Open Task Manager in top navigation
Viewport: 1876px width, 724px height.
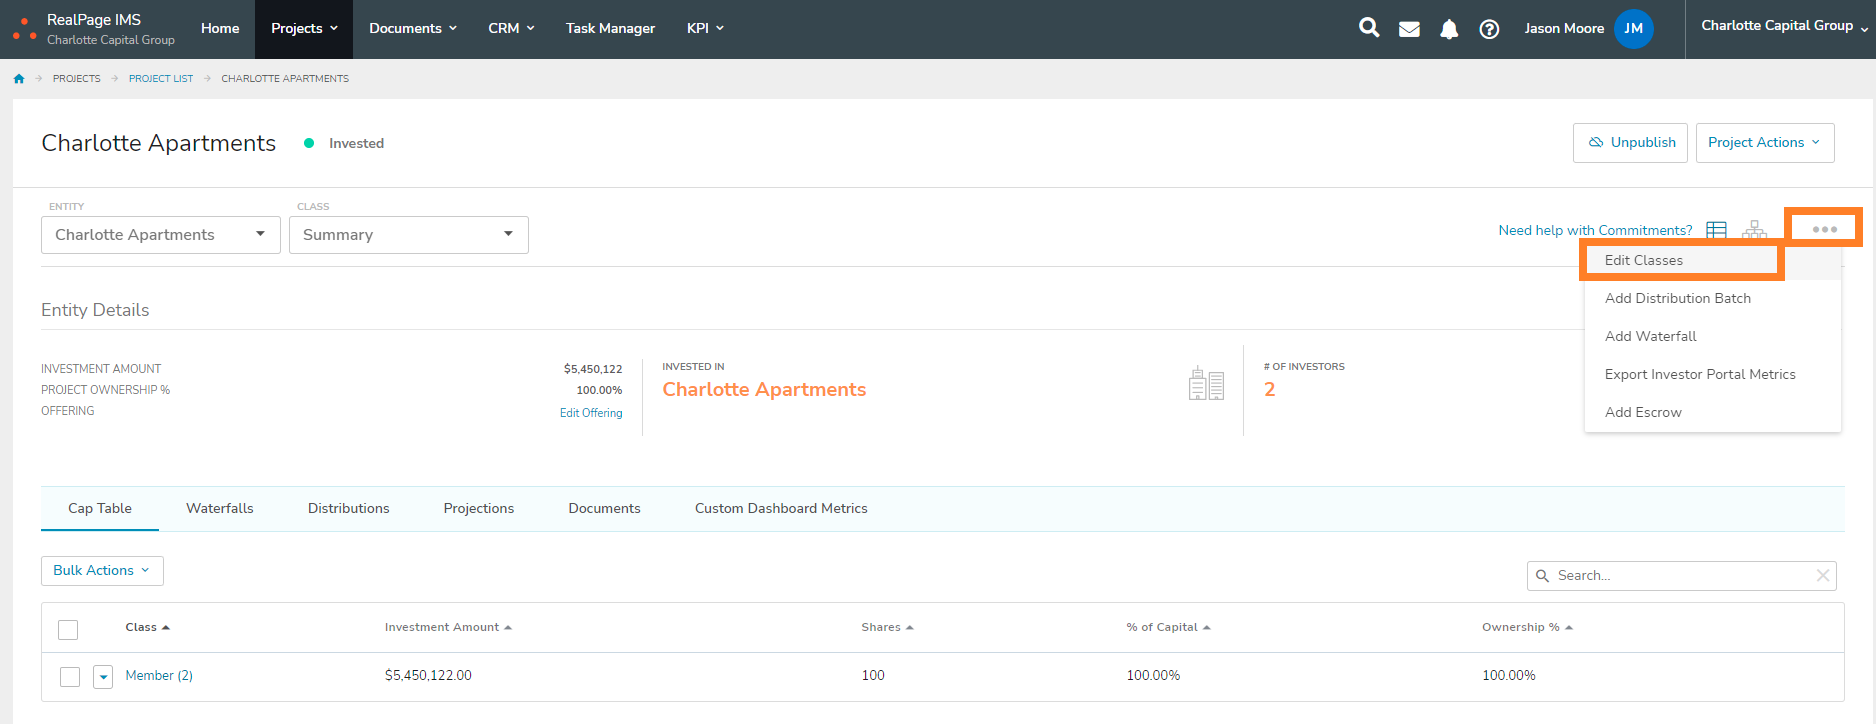click(x=610, y=29)
